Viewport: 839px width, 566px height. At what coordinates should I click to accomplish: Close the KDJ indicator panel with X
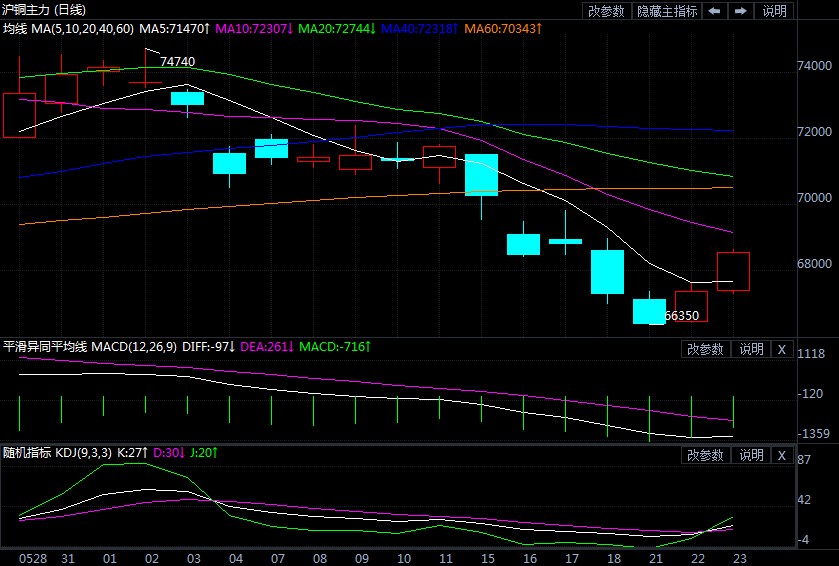point(782,455)
